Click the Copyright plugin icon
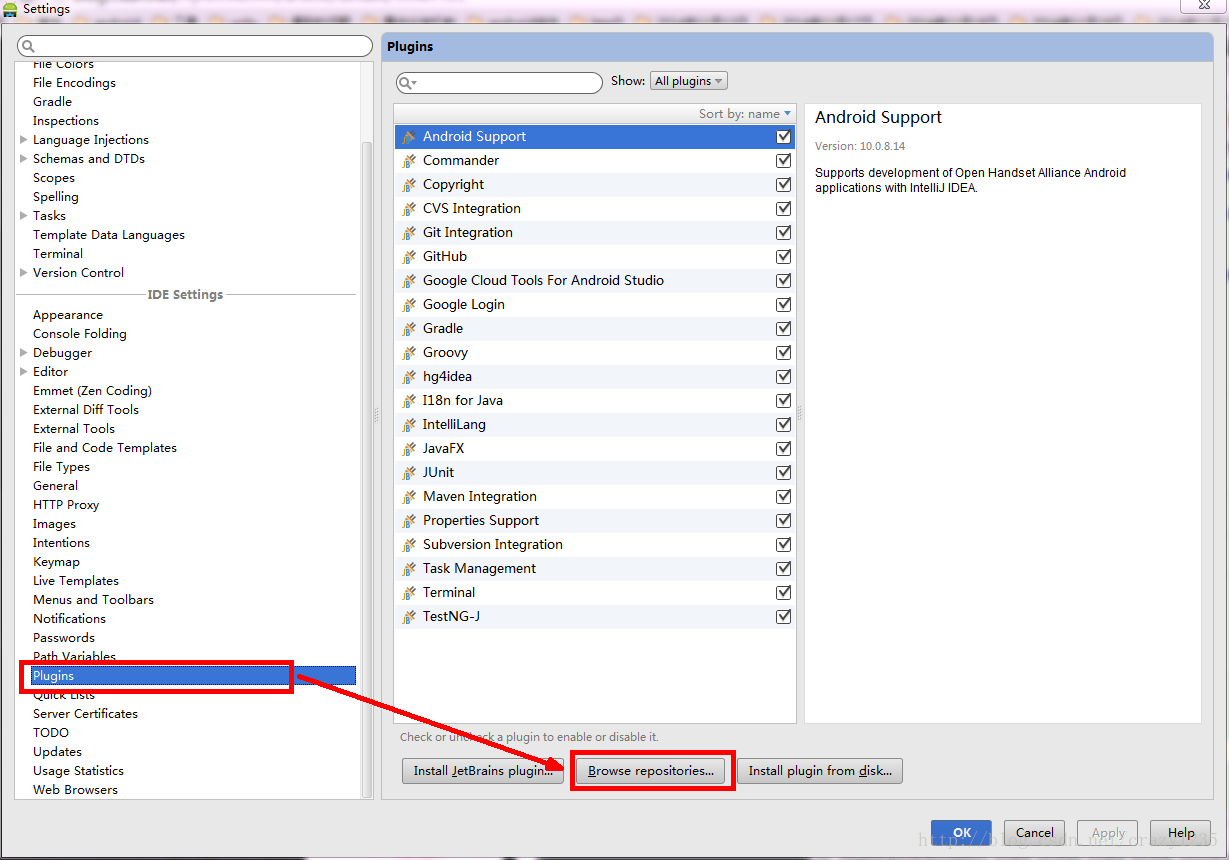 tap(409, 185)
